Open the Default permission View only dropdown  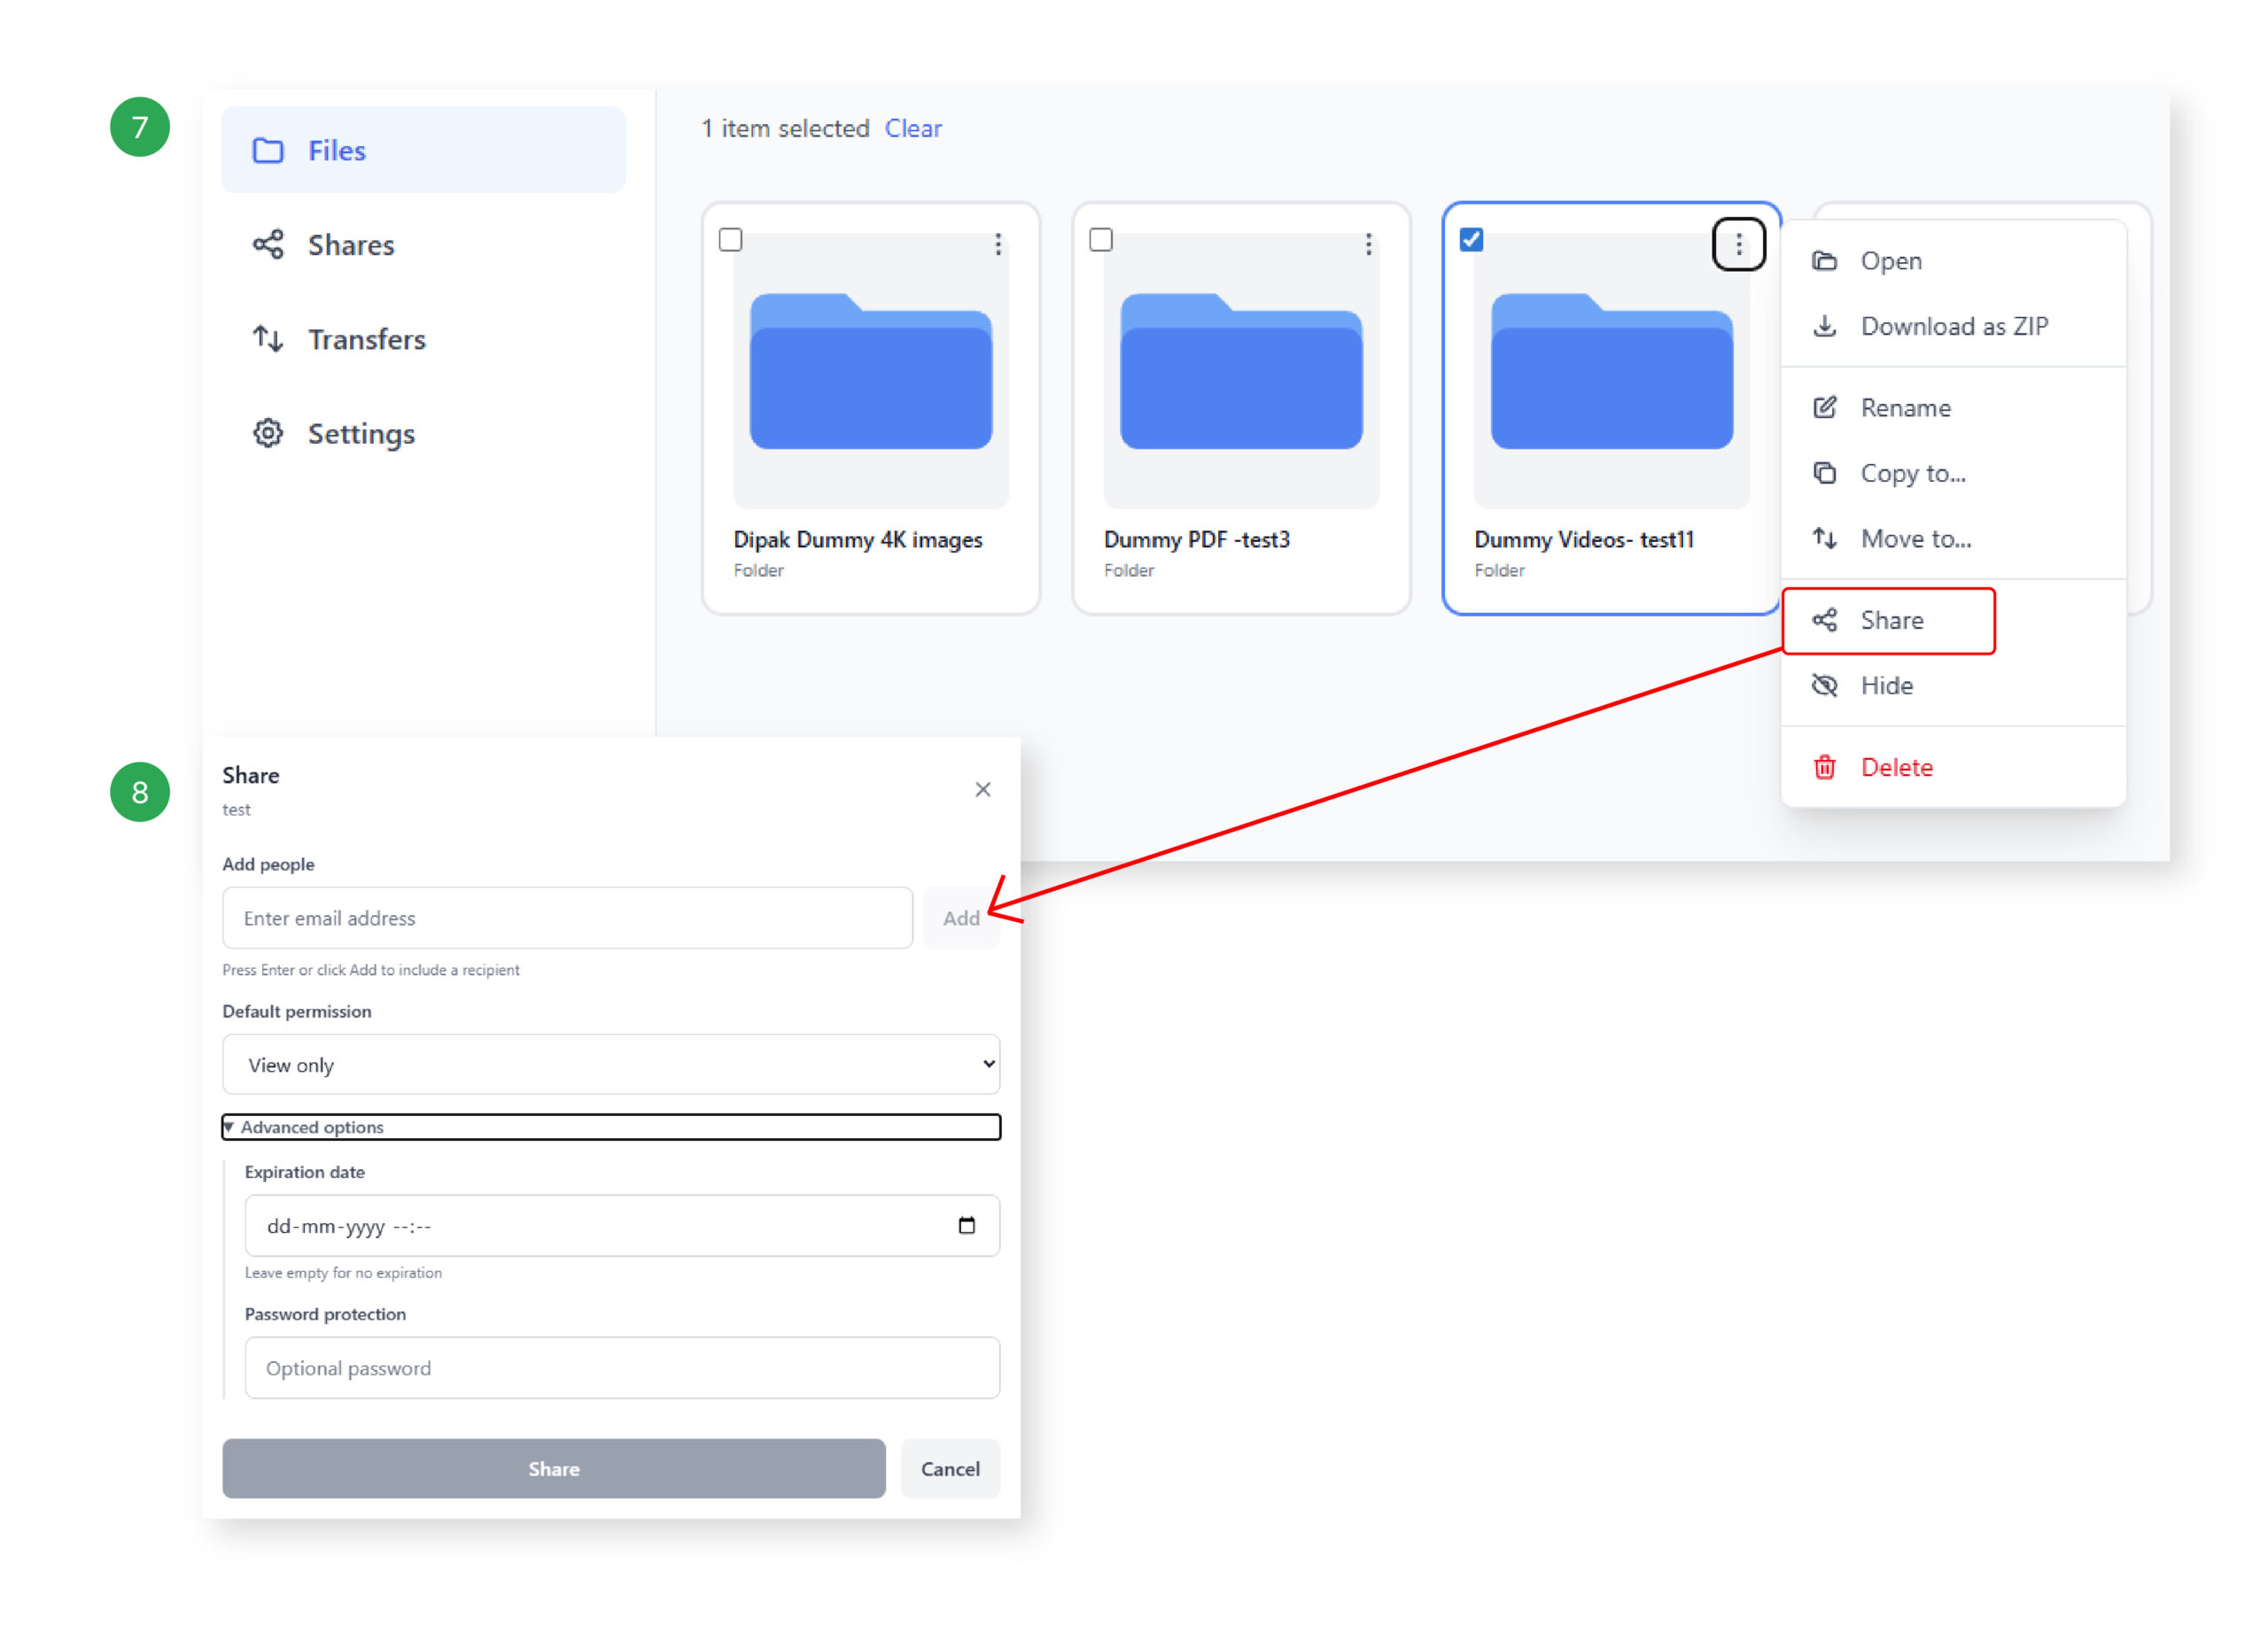click(x=610, y=1065)
